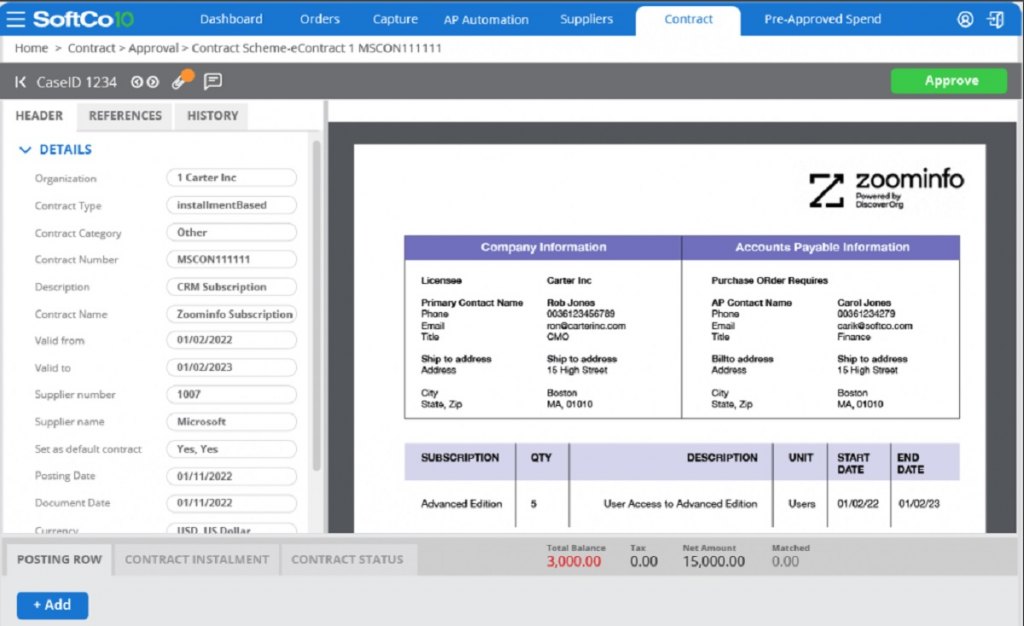The width and height of the screenshot is (1024, 626).
Task: Click User Access to Advanced Edition description
Action: pos(680,504)
